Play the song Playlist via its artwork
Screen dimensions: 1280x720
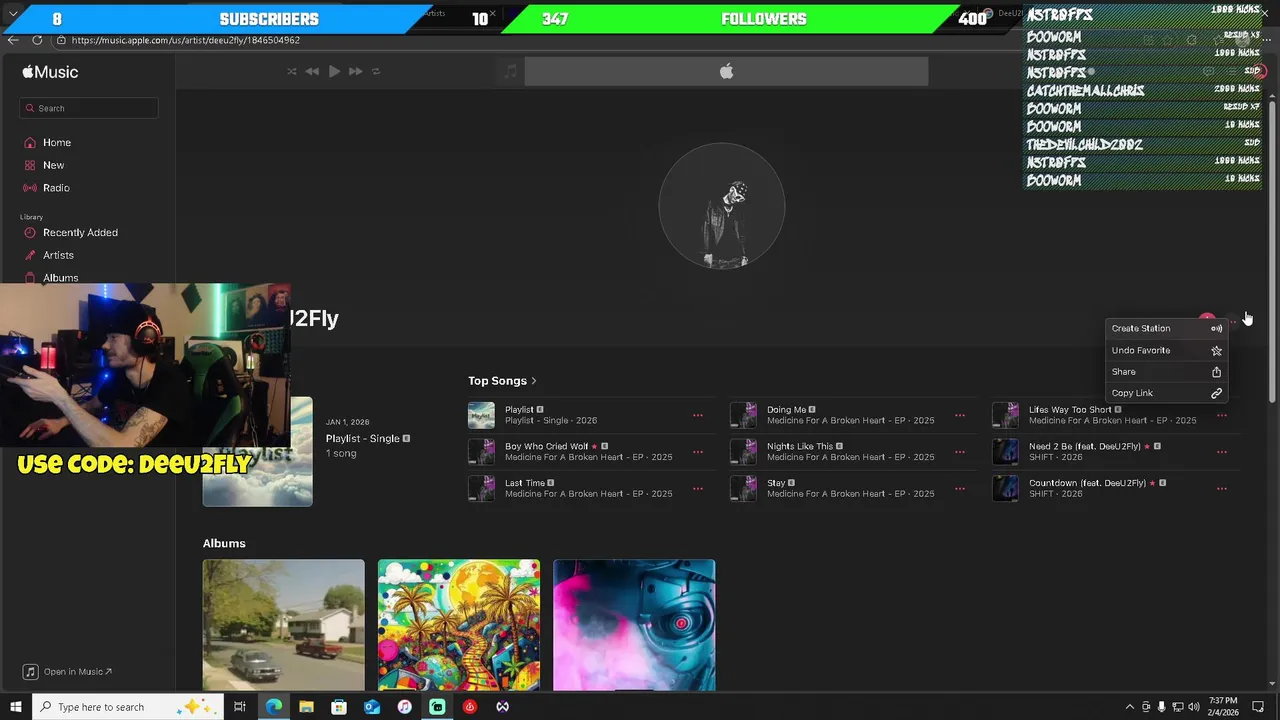pos(481,415)
